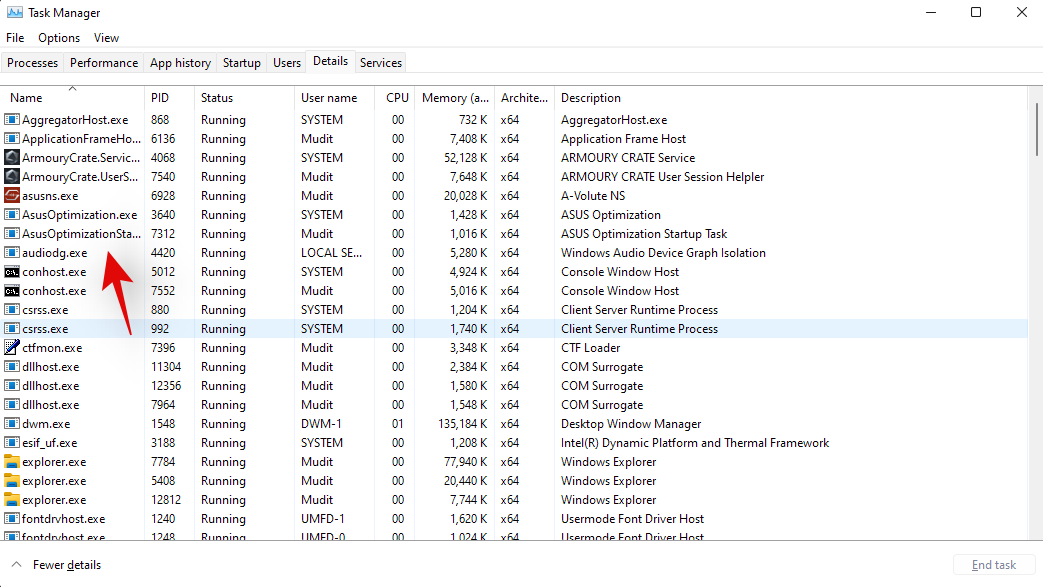Click the explorer.exe folder icon with PID 7784
Viewport: 1043px width, 587px height.
12,462
